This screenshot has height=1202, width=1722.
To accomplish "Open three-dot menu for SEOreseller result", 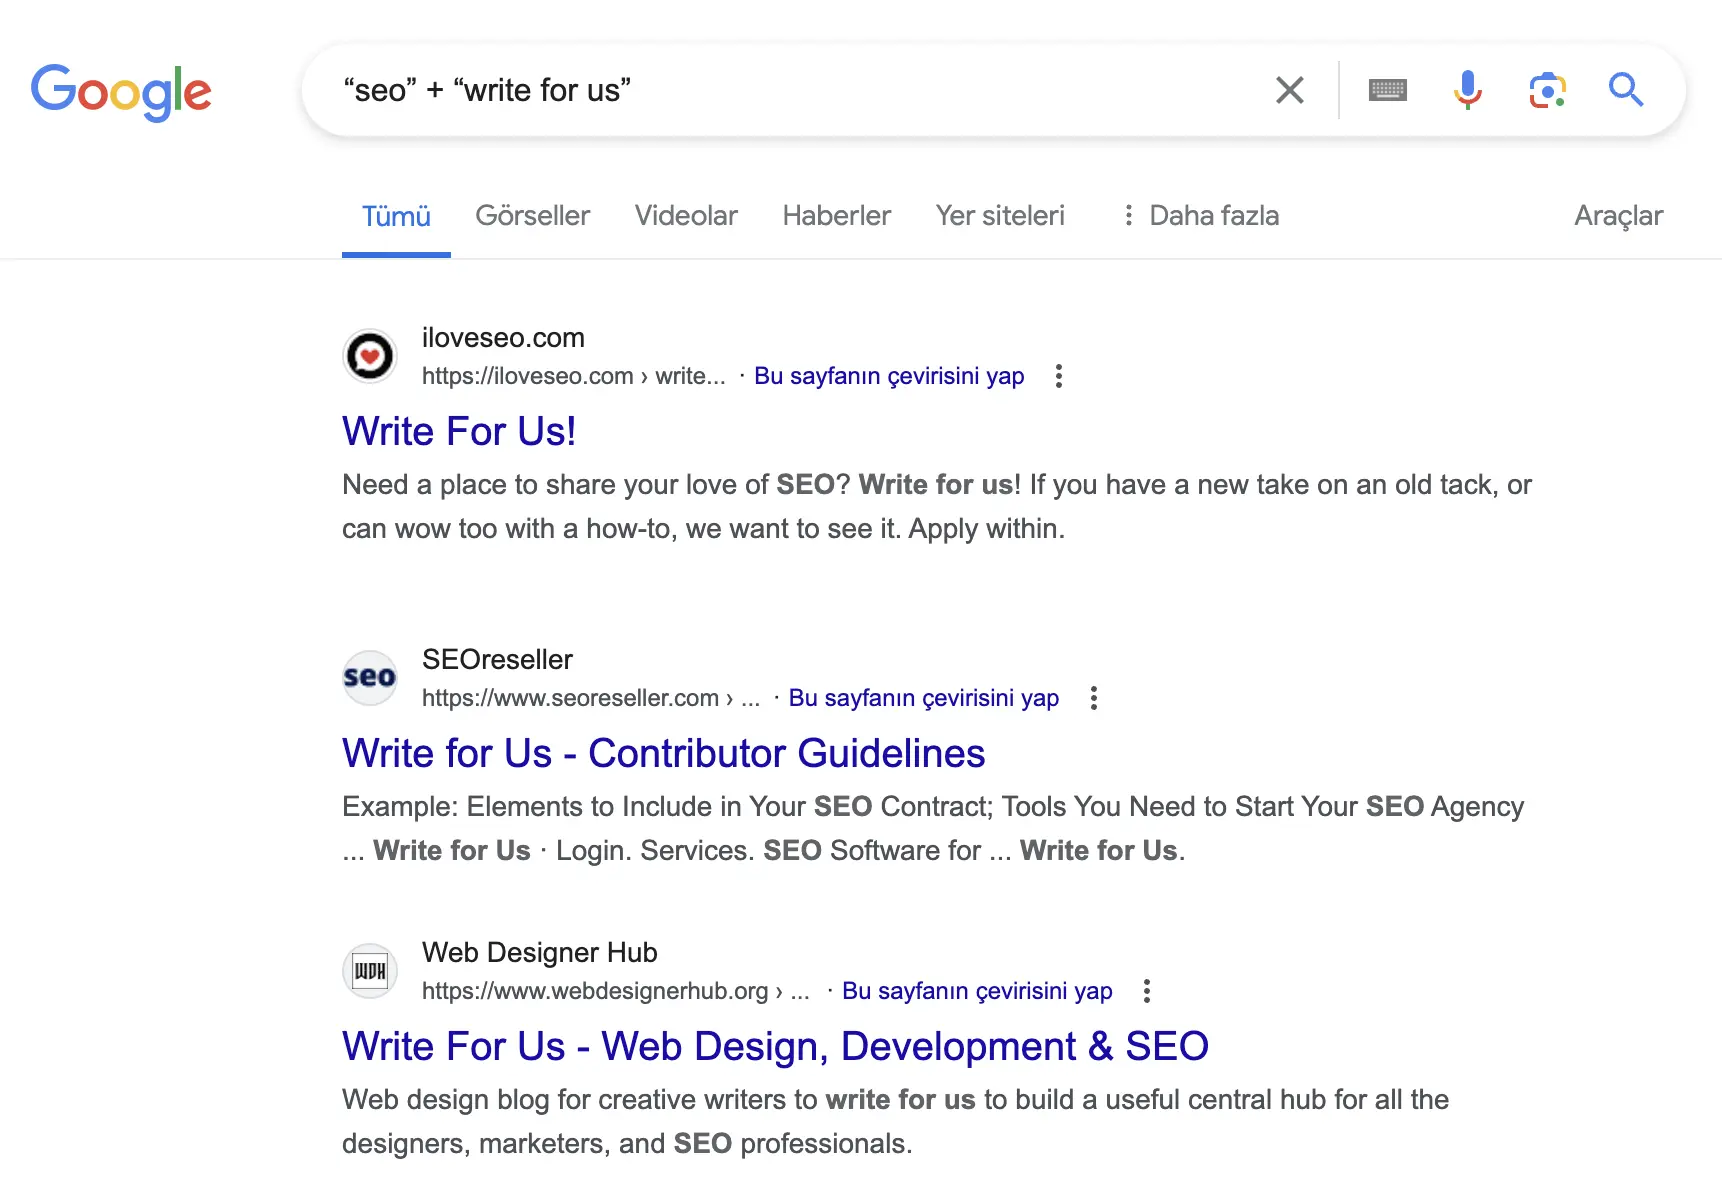I will (x=1094, y=698).
